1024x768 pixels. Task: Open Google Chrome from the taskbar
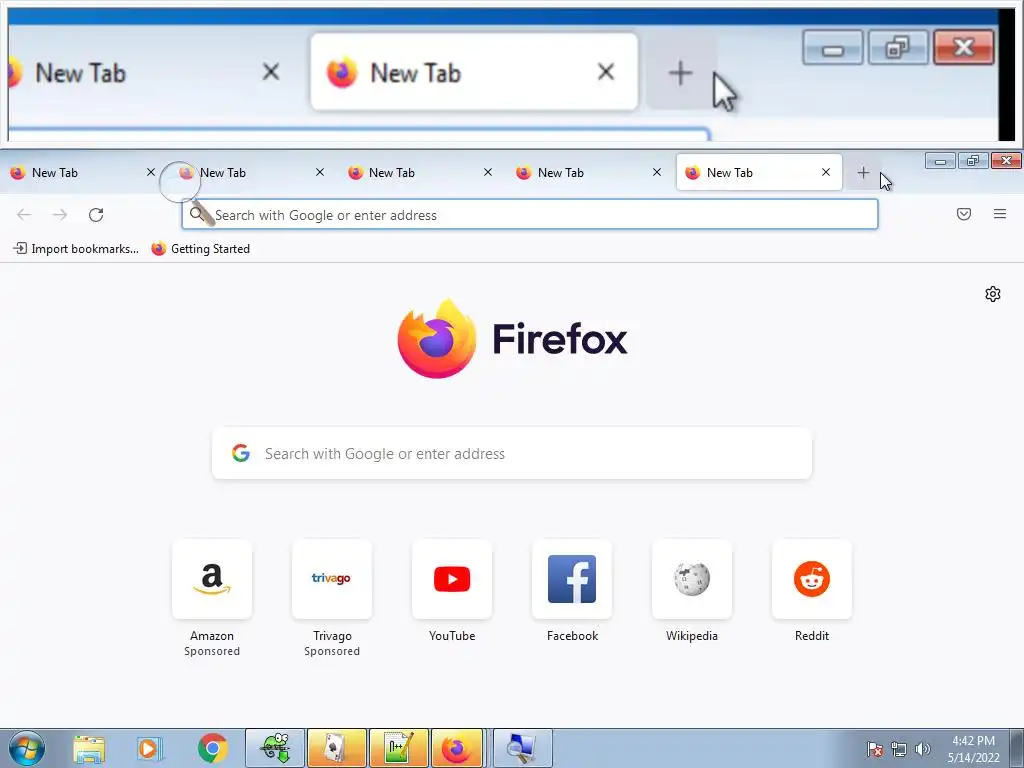pos(212,748)
